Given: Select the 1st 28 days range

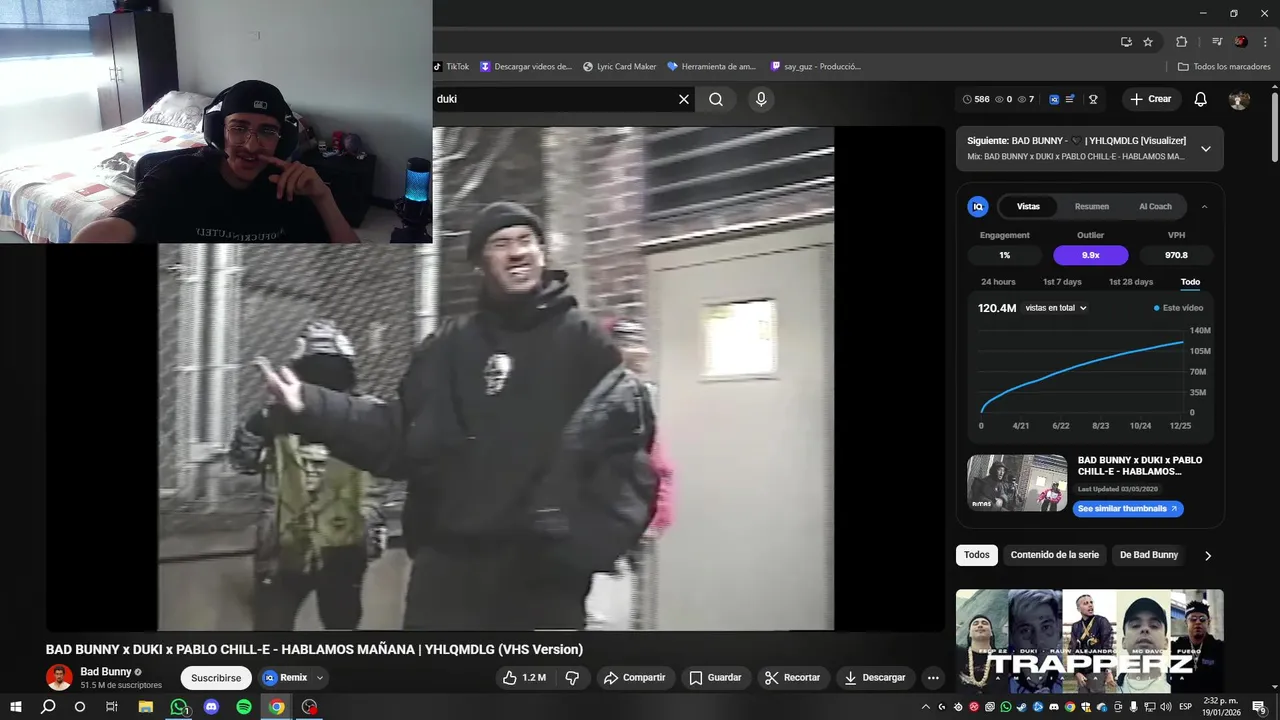Looking at the screenshot, I should [1130, 282].
